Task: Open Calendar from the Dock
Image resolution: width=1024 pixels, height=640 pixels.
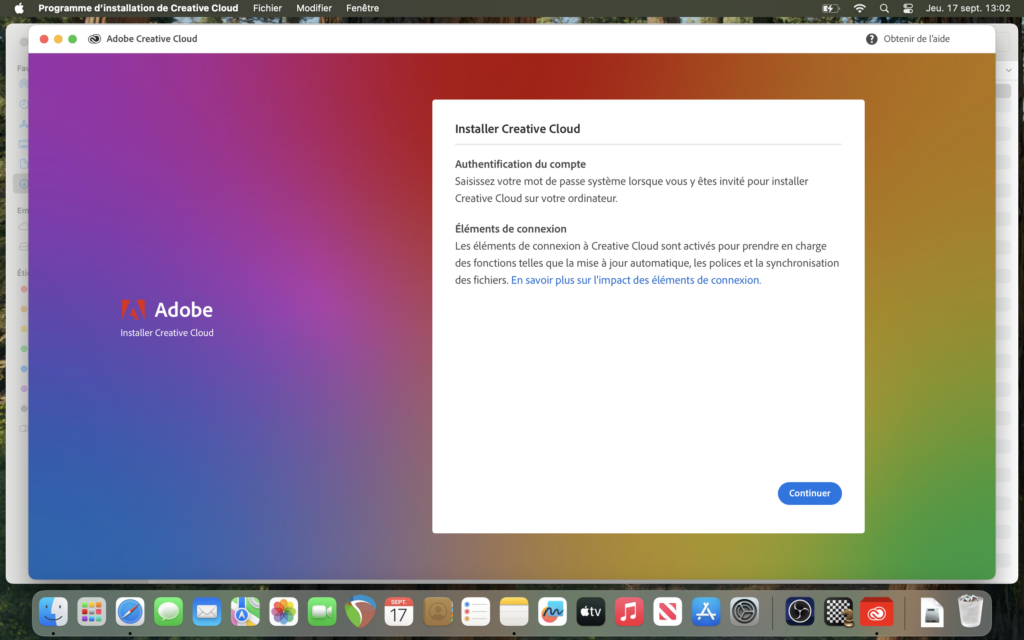Action: tap(399, 612)
